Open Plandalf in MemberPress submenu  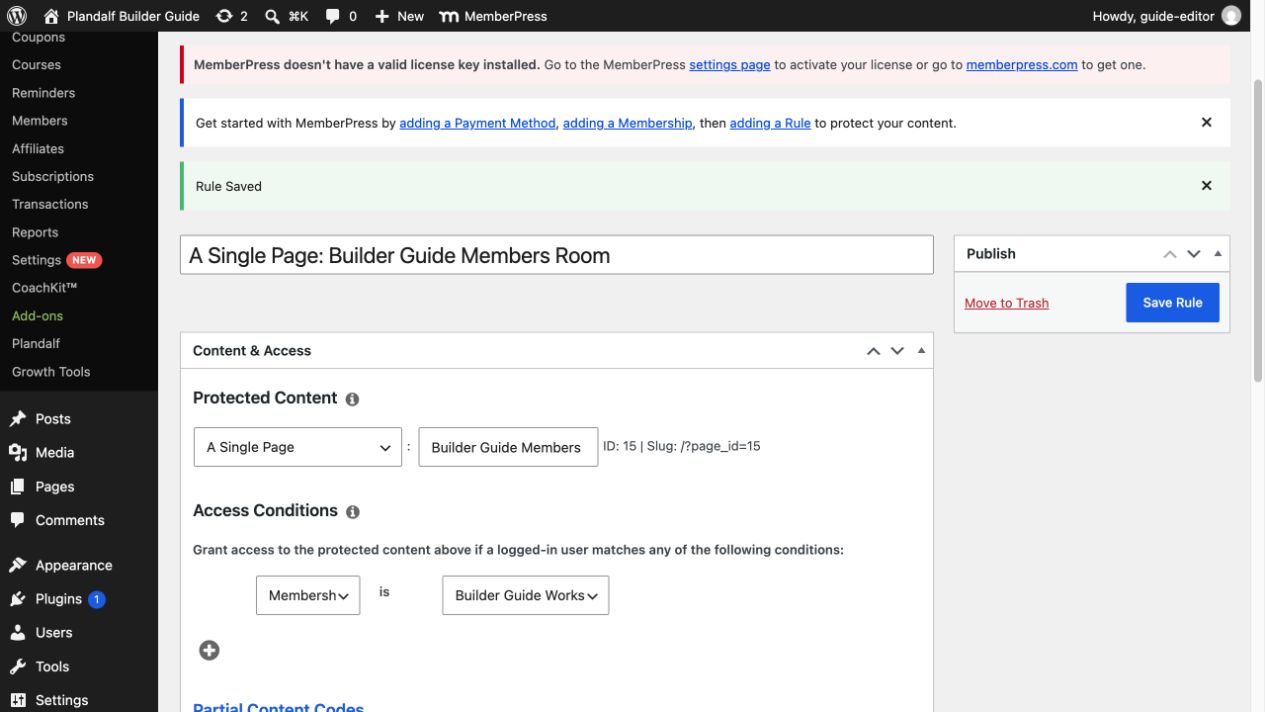tap(36, 344)
